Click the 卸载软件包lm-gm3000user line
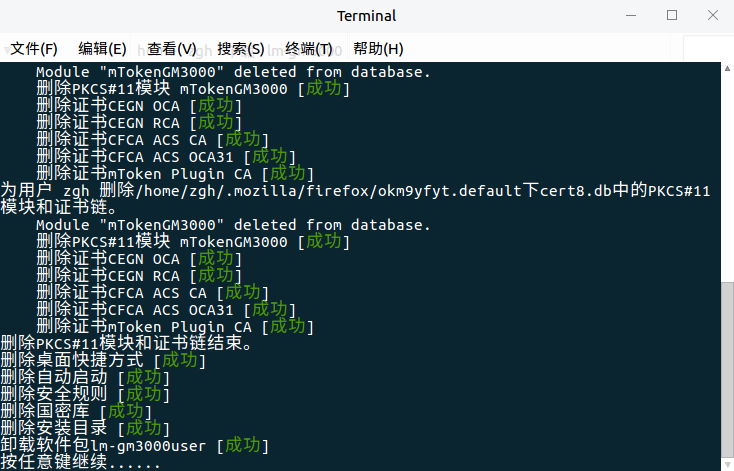The image size is (734, 471). tap(135, 445)
